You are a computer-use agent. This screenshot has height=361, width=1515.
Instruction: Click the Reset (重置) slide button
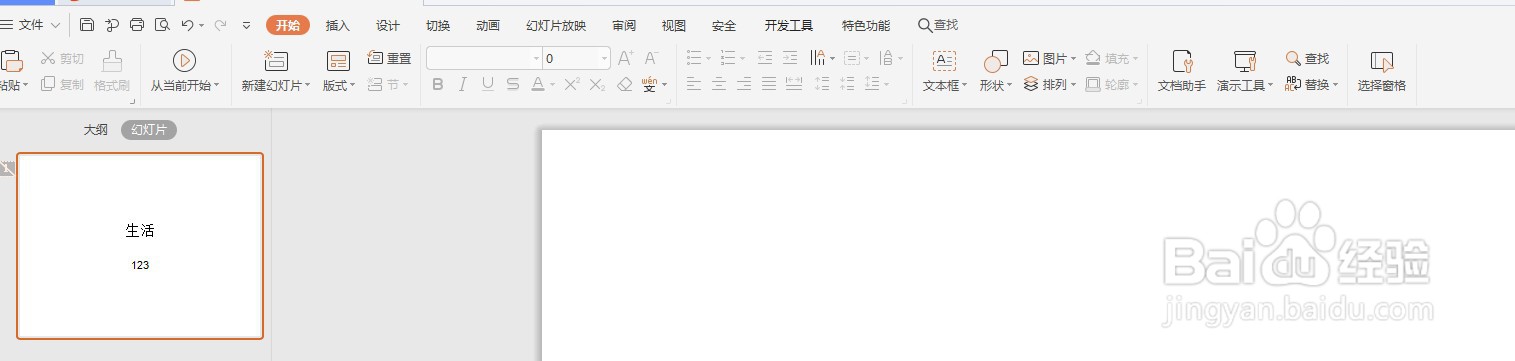coord(390,59)
